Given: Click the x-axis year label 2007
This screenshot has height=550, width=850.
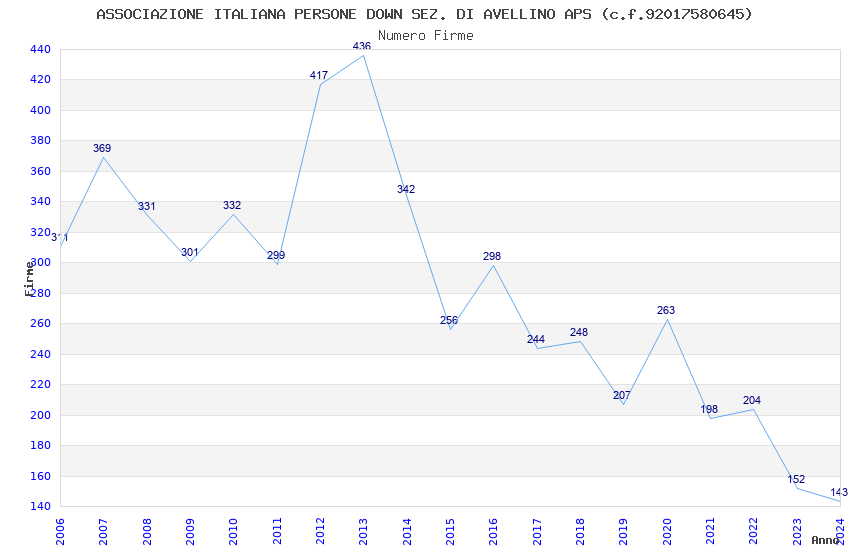Looking at the screenshot, I should 103,531.
